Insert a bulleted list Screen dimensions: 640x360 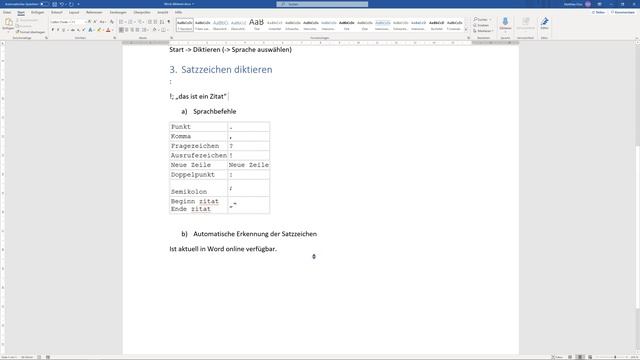pos(122,22)
